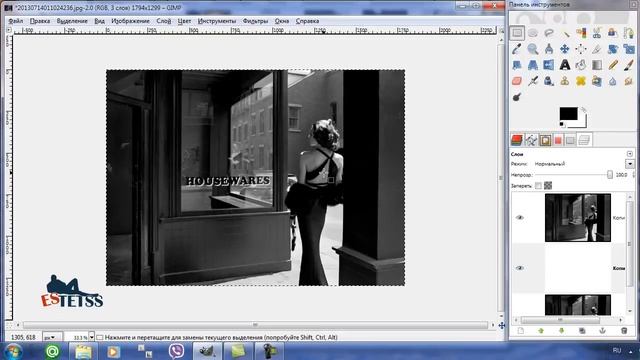The image size is (640, 360).
Task: Select the Select by Color tool
Action: click(x=581, y=33)
